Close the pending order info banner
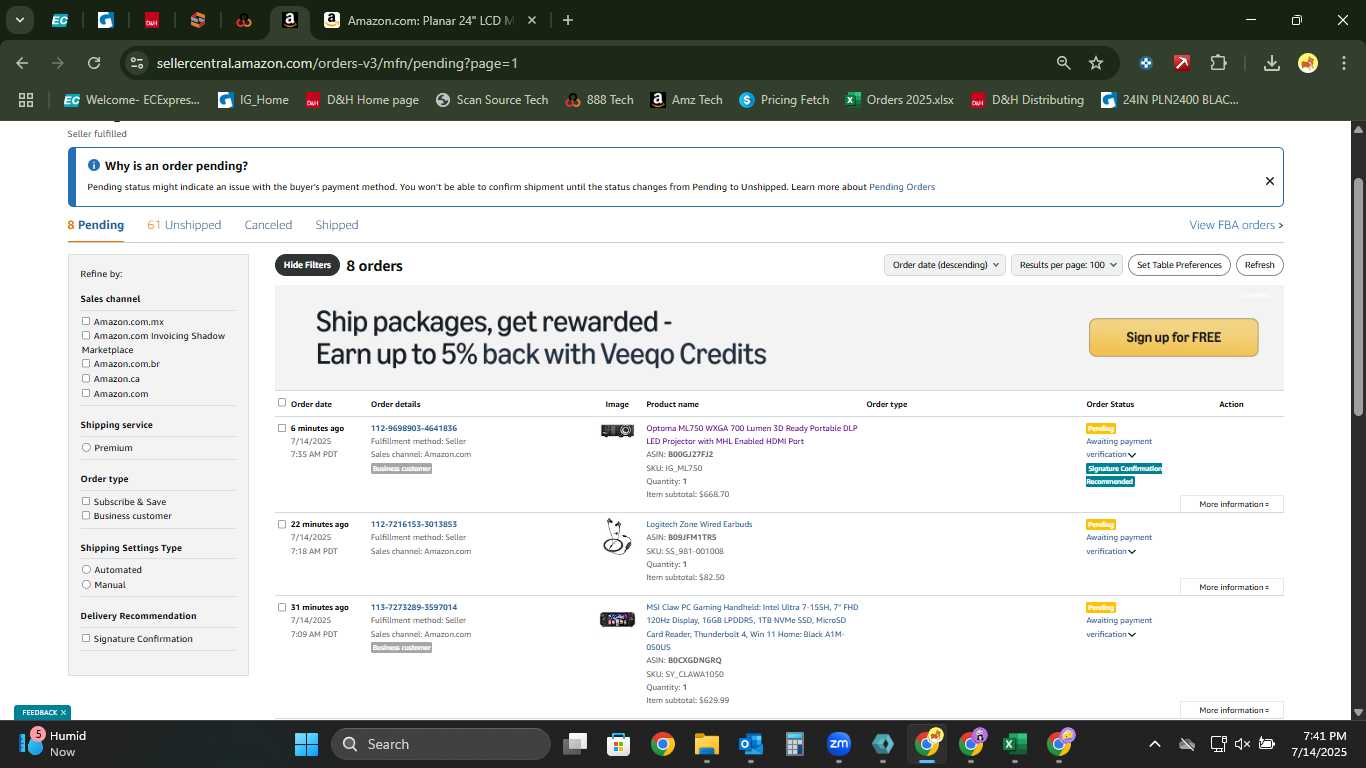 pyautogui.click(x=1270, y=181)
